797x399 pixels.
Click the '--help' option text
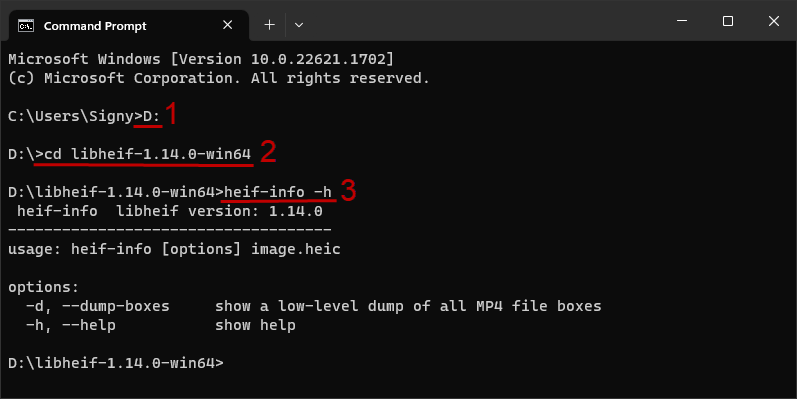click(89, 325)
